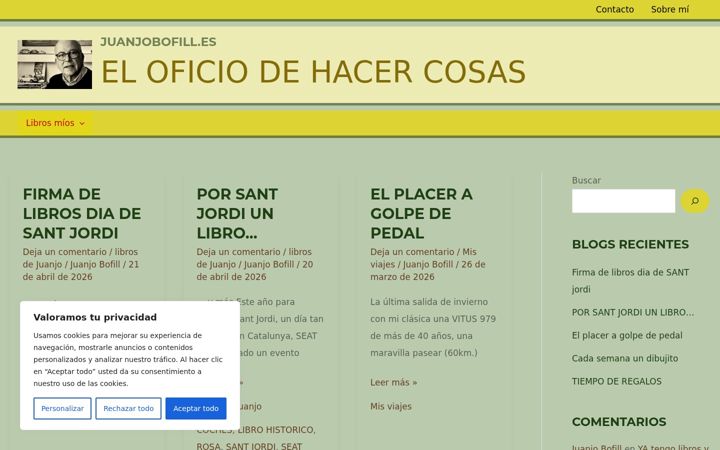Open LIBRO HISTORICO tag link
Image resolution: width=720 pixels, height=450 pixels.
tap(276, 430)
